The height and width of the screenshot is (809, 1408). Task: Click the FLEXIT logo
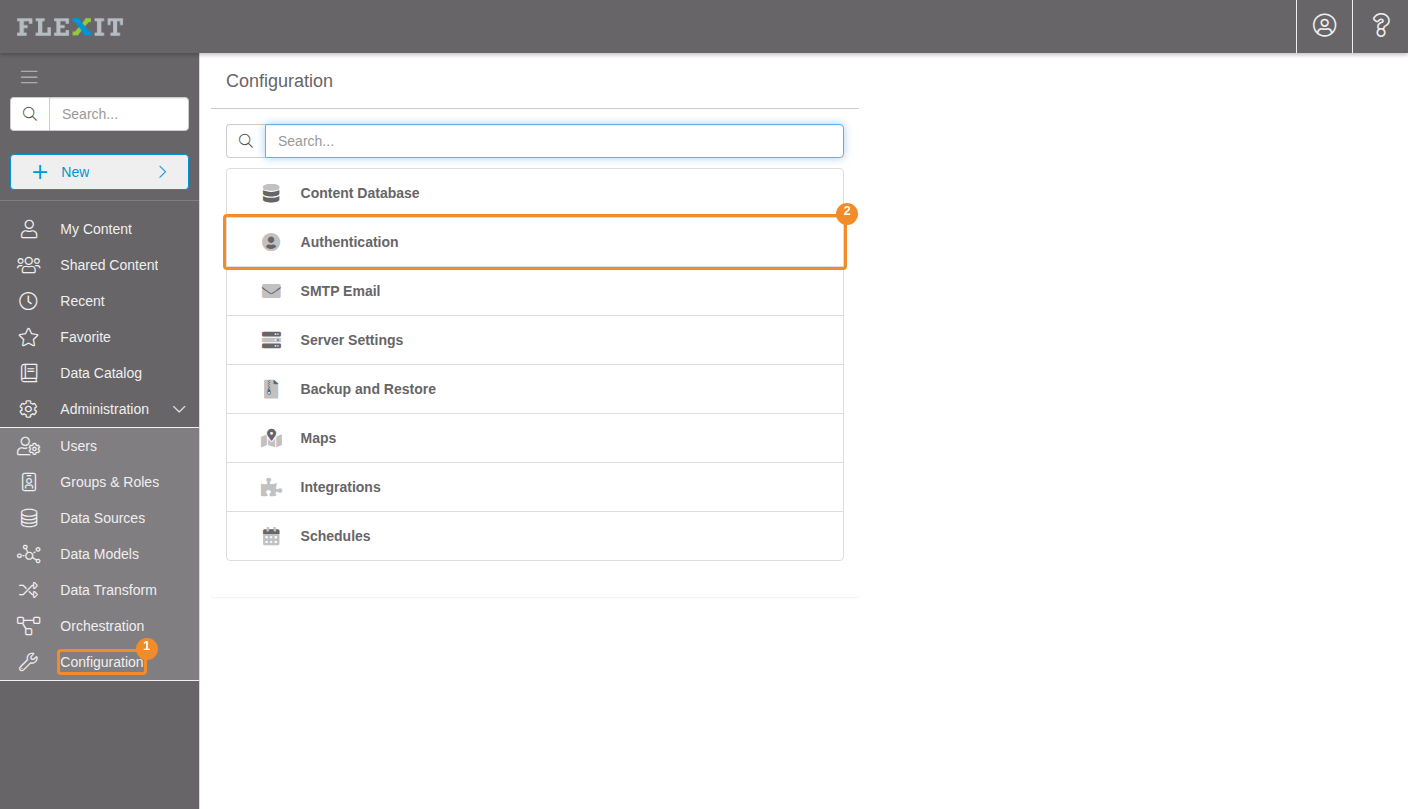(70, 27)
